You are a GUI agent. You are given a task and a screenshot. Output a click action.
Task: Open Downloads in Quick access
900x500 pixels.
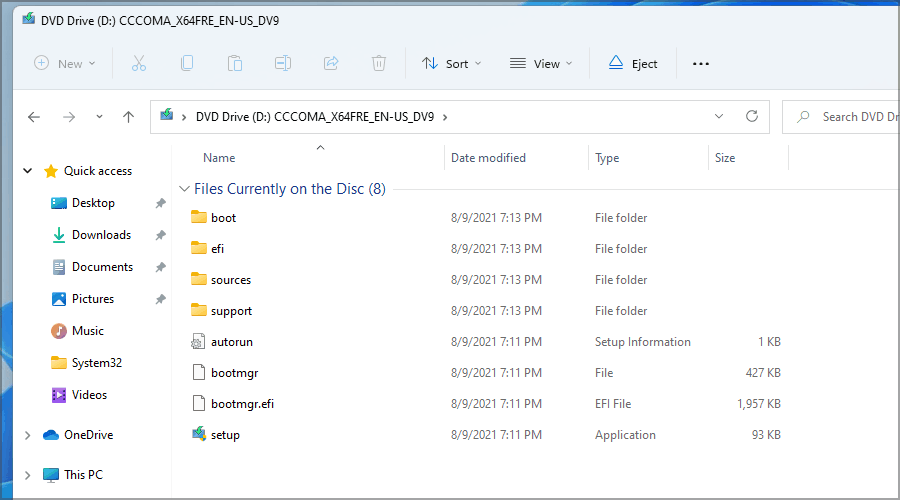click(x=101, y=235)
